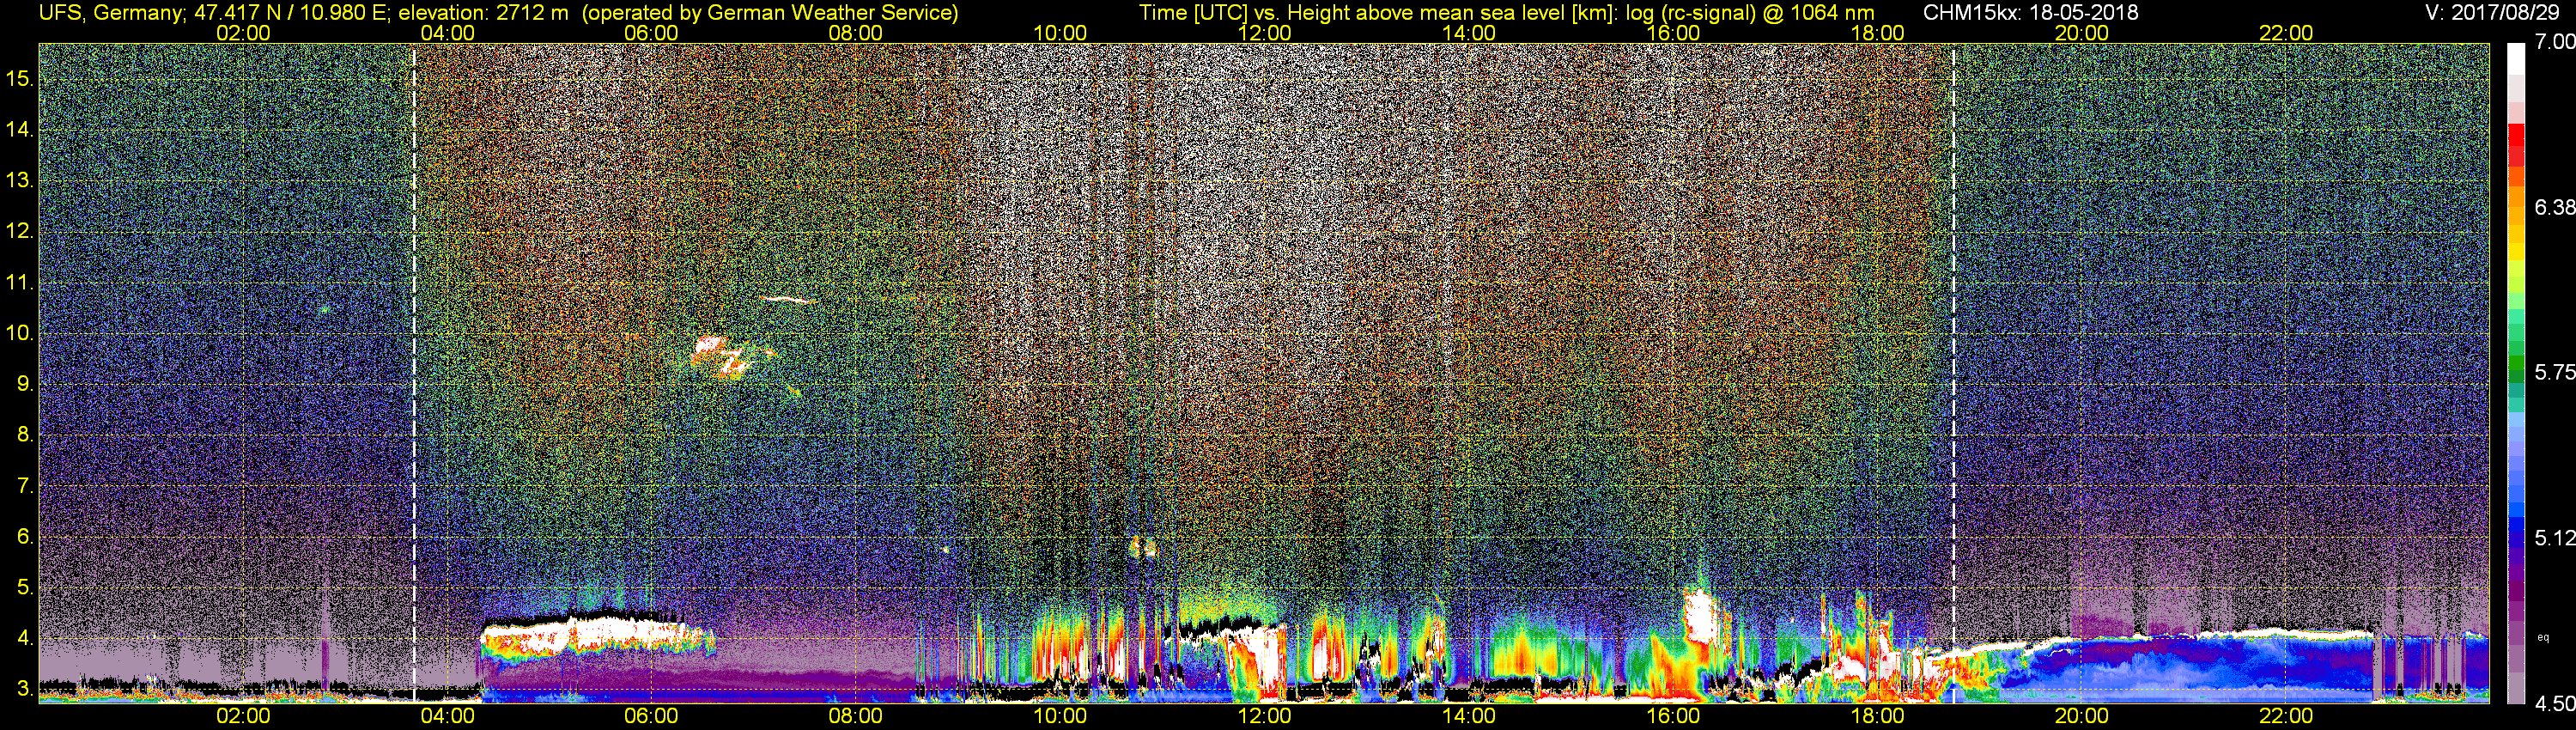Viewport: 2576px width, 730px height.
Task: Click the '8.' height axis label
Action: [25, 435]
